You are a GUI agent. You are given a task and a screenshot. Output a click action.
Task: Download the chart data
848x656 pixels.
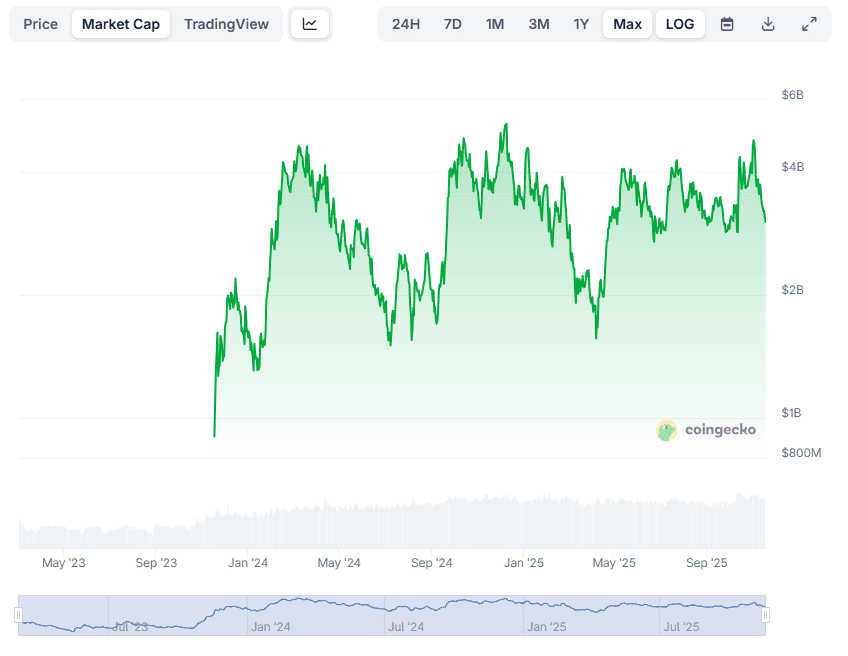768,24
